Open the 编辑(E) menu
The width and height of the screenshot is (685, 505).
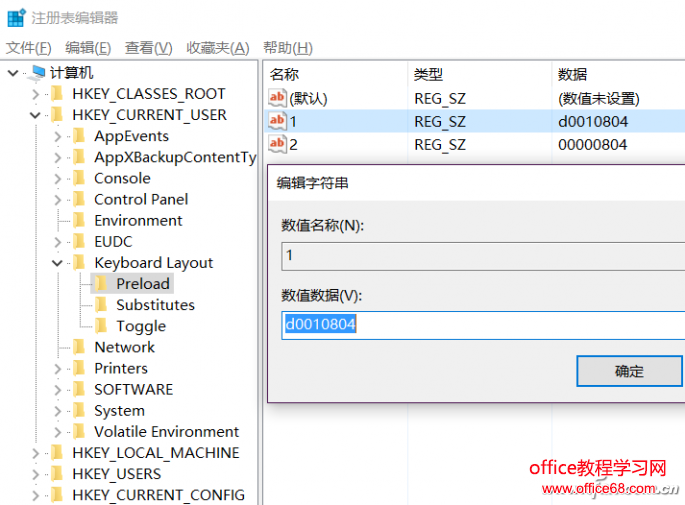click(88, 48)
